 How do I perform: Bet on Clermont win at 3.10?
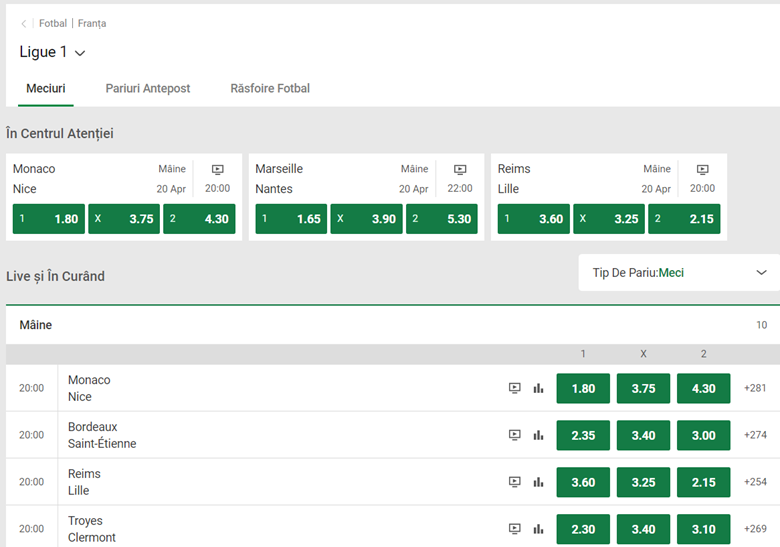[x=703, y=529]
